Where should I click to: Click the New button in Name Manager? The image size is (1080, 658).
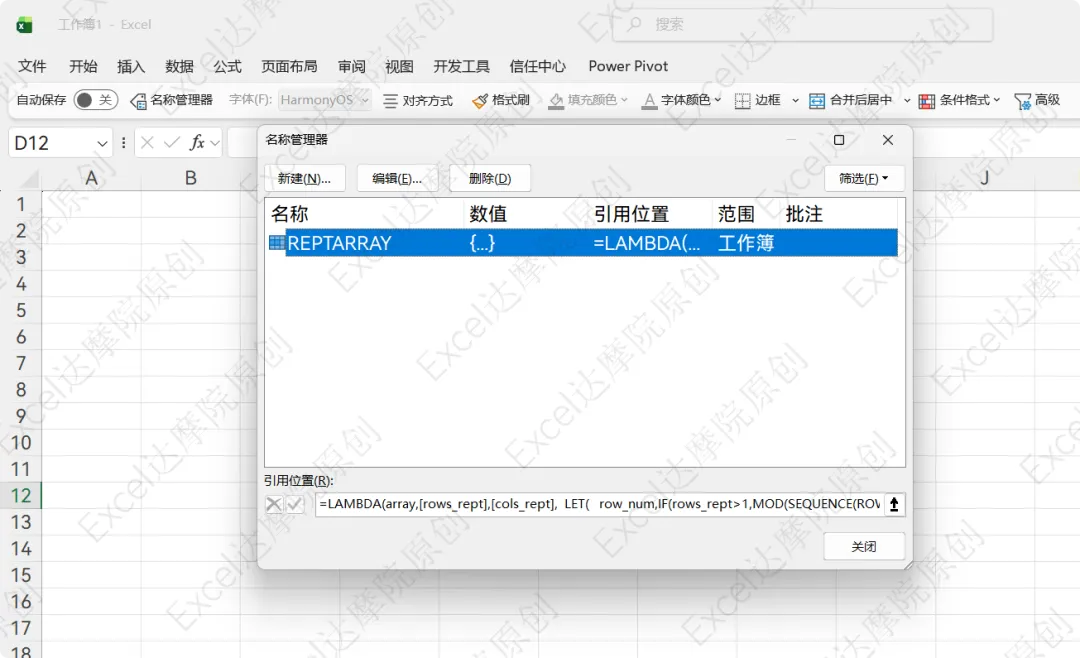click(x=304, y=178)
